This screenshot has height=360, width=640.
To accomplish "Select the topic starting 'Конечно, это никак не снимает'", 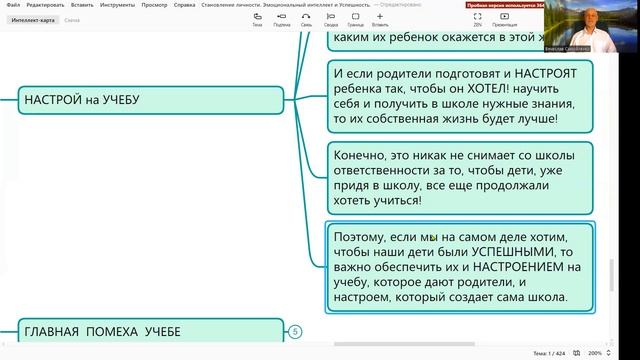I will click(x=460, y=178).
